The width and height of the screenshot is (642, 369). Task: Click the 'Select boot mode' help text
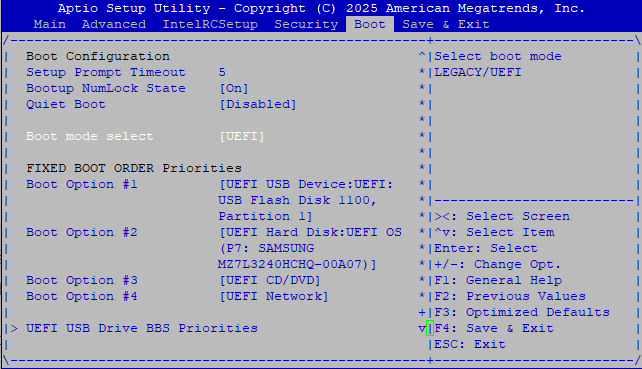click(498, 56)
